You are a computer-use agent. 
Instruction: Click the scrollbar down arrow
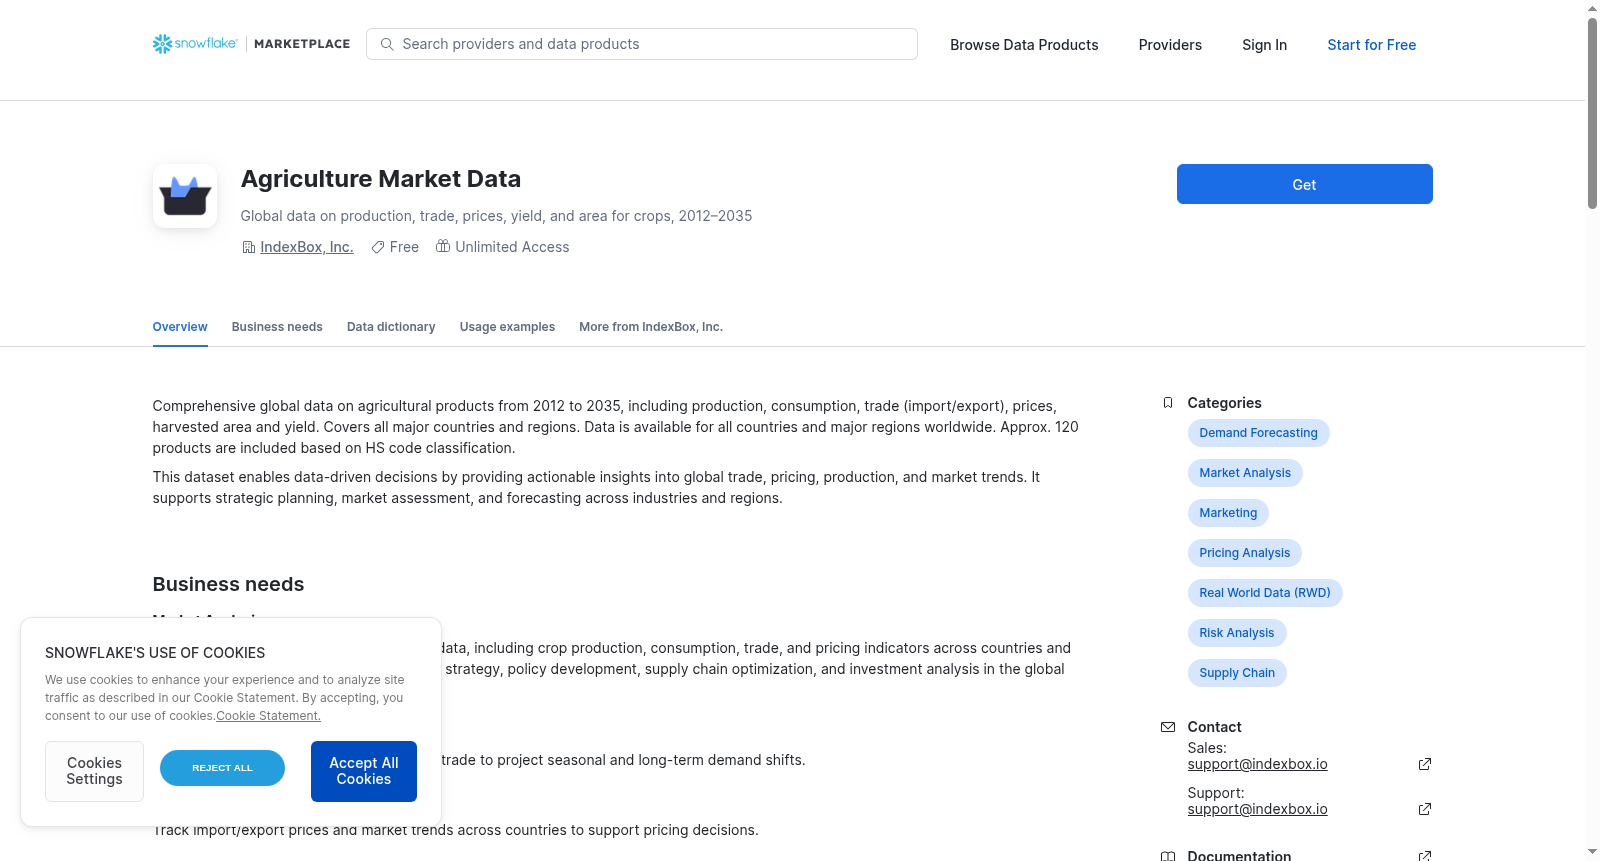[1592, 853]
